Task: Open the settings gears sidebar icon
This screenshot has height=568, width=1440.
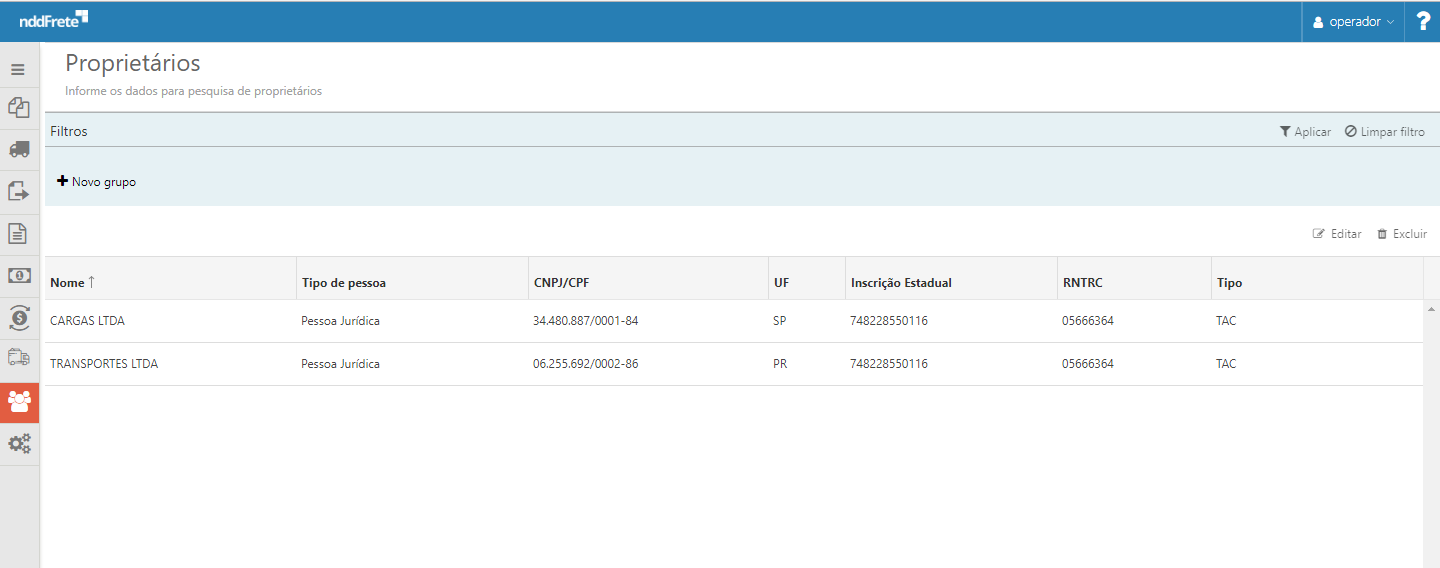Action: click(x=19, y=443)
